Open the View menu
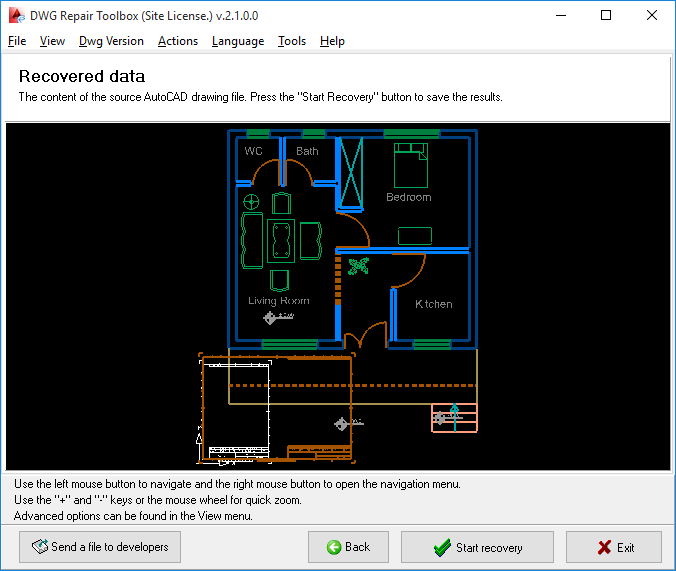Screen dimensions: 676x571 click(x=52, y=41)
